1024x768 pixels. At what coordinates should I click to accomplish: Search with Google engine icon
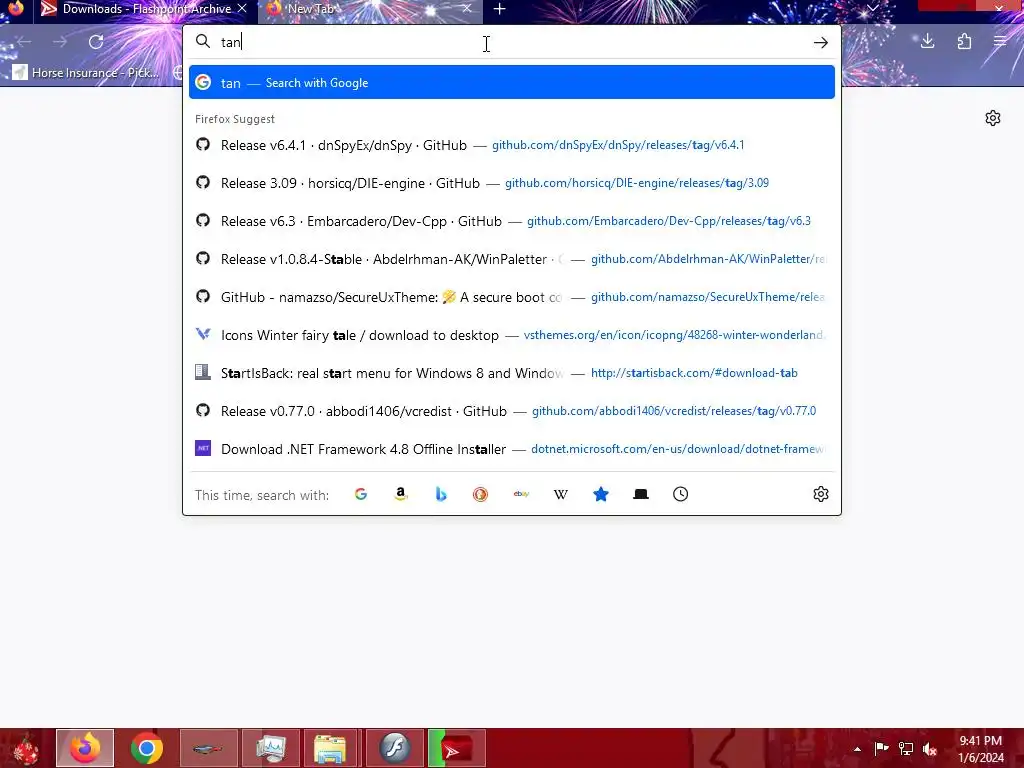point(360,494)
